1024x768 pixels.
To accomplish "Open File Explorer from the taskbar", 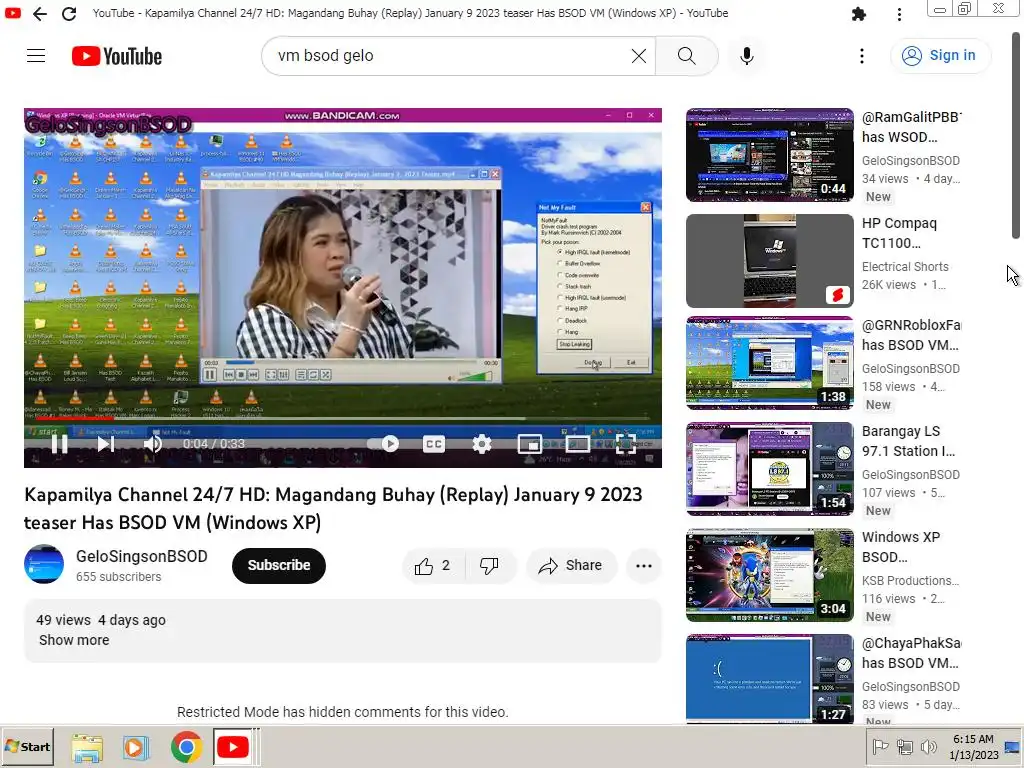I will [87, 747].
